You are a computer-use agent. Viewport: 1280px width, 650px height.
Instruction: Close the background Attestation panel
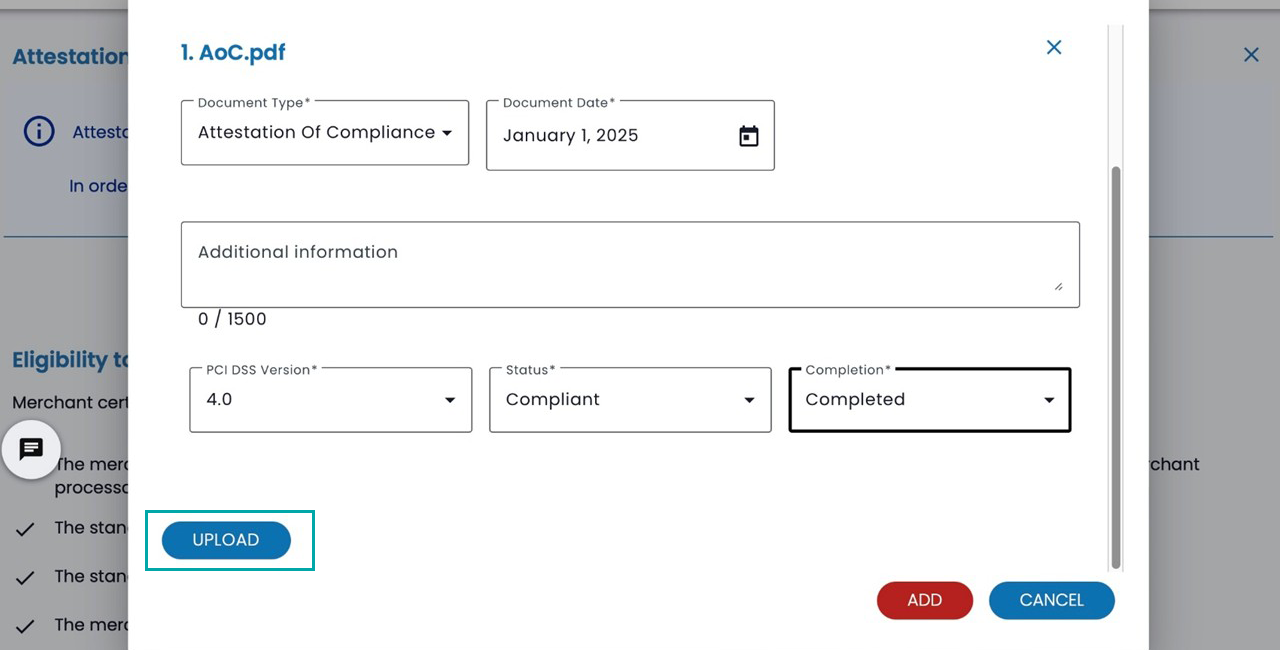click(x=1251, y=55)
